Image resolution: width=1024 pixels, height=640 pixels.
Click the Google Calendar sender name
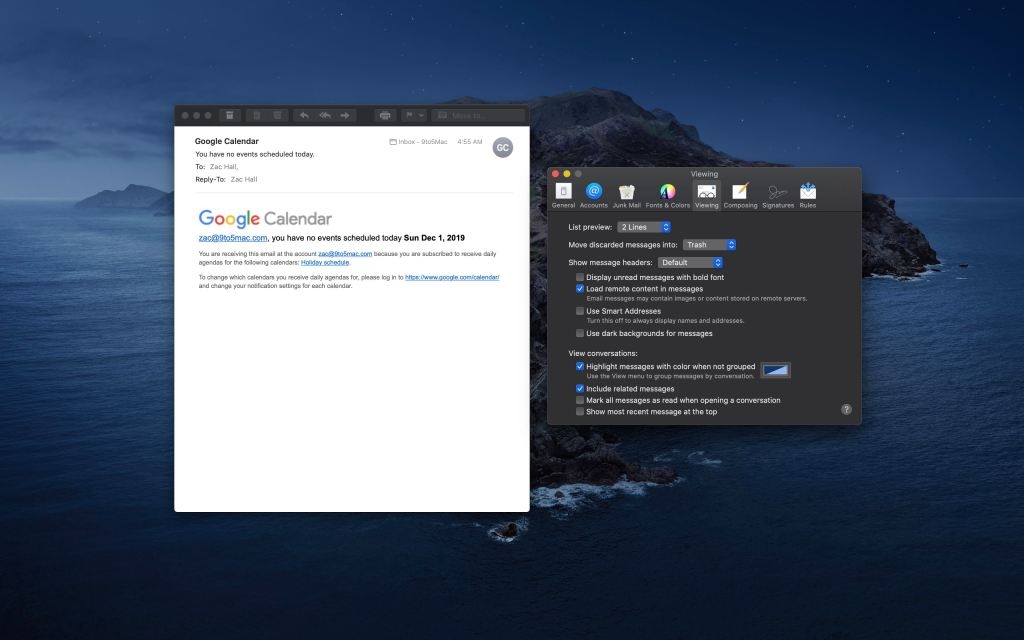click(x=227, y=141)
